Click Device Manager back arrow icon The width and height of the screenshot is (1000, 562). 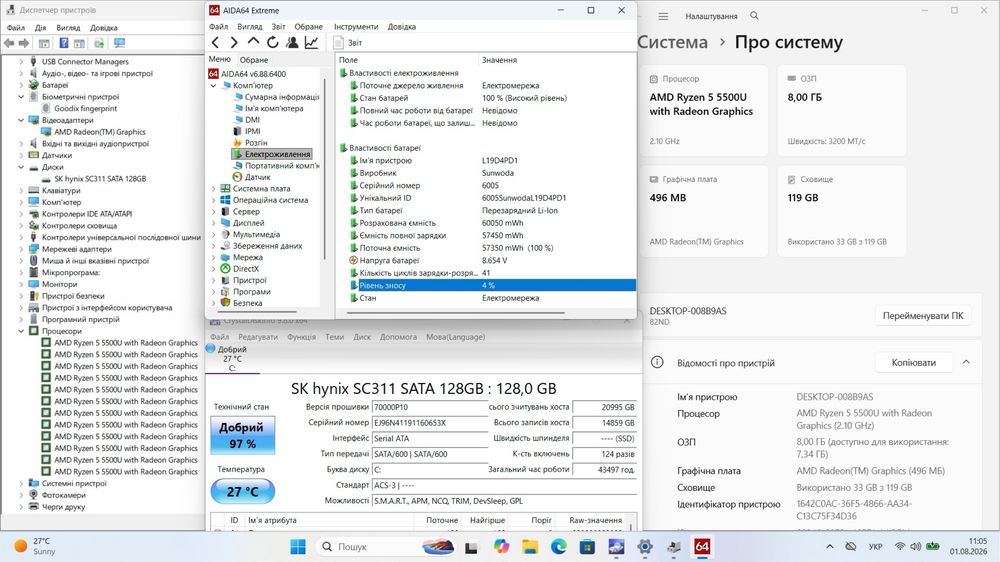[x=9, y=43]
